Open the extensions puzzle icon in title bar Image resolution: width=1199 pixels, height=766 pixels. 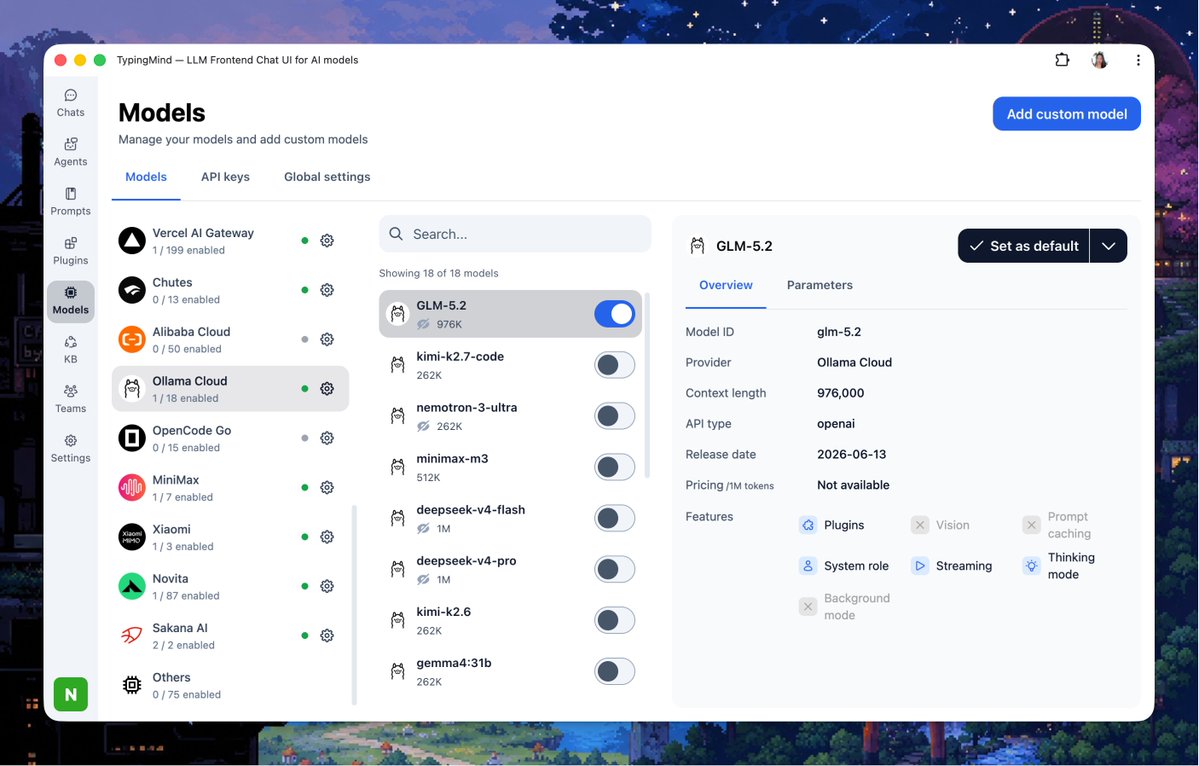1062,60
